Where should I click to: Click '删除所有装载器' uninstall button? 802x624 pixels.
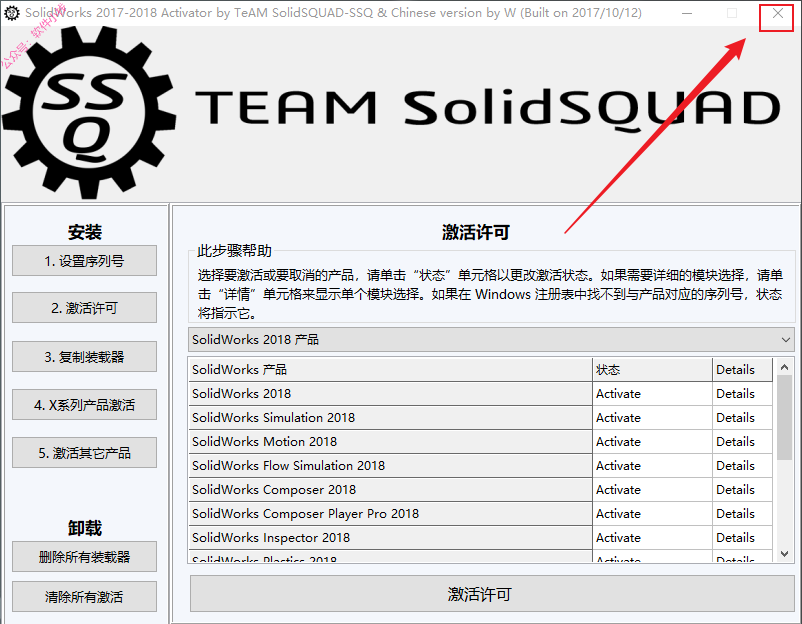click(x=84, y=556)
